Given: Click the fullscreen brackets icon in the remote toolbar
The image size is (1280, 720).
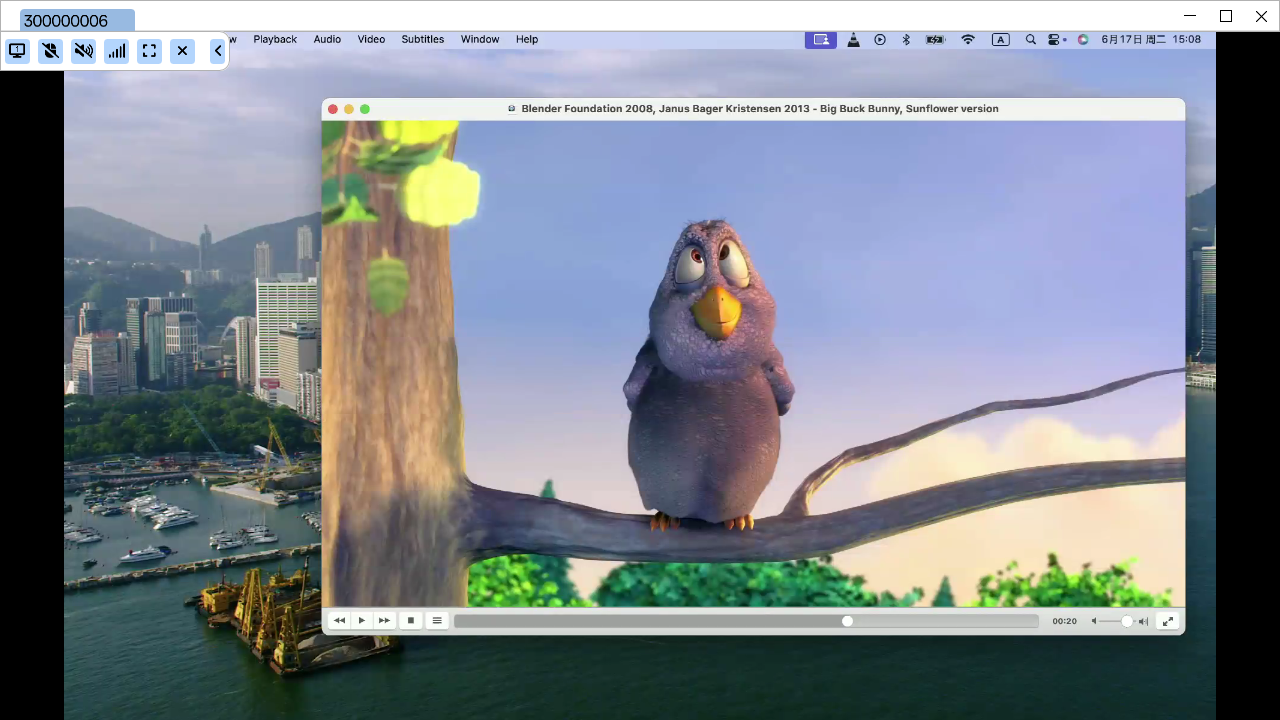Looking at the screenshot, I should (x=149, y=51).
